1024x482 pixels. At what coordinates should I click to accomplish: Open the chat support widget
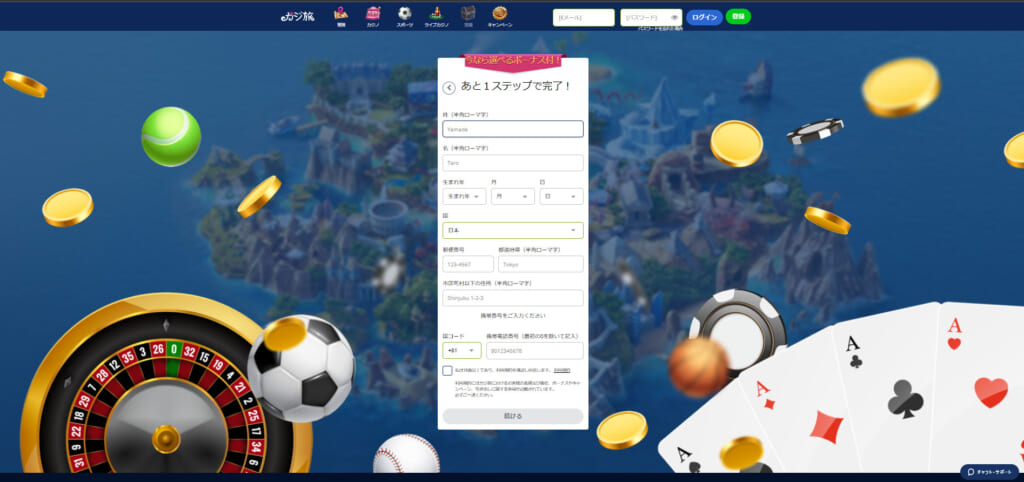click(989, 472)
